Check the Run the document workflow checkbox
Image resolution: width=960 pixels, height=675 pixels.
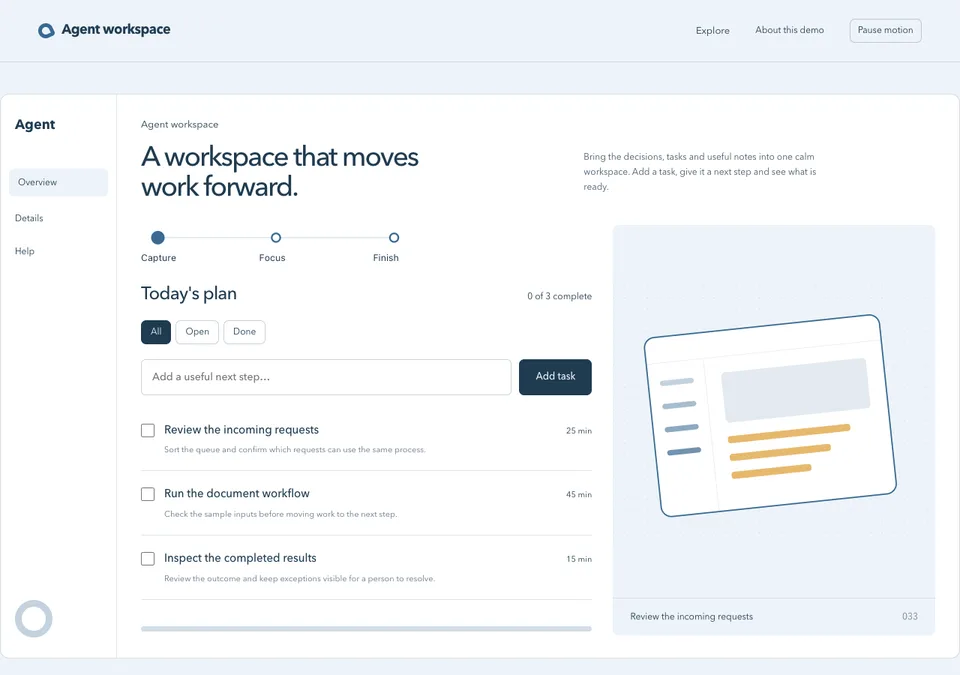tap(148, 494)
